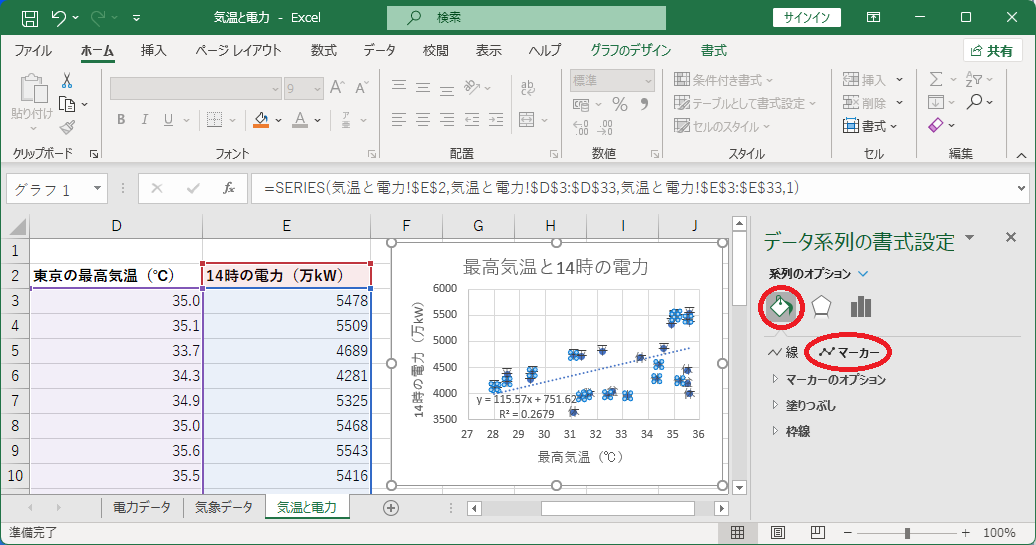Click the Wrap Text icon
The image size is (1036, 545).
pos(528,87)
